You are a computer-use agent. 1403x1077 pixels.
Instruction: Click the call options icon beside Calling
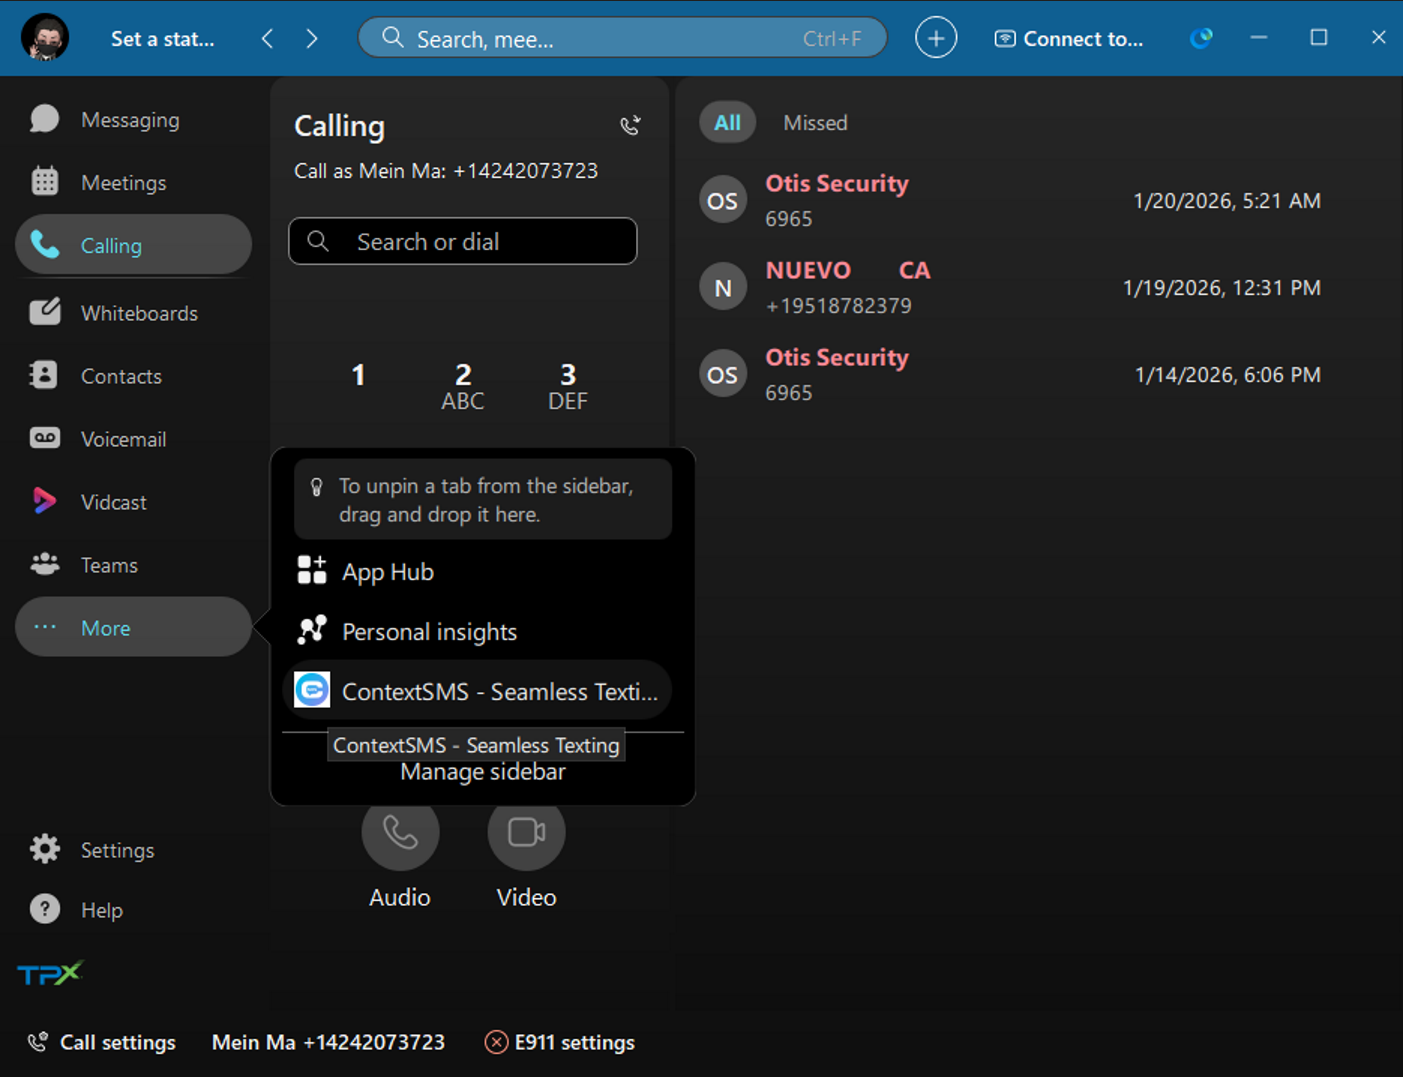pyautogui.click(x=630, y=125)
